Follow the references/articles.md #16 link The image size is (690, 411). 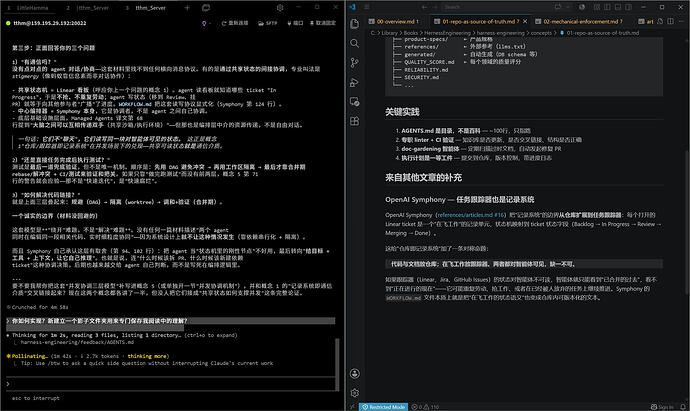(471, 215)
